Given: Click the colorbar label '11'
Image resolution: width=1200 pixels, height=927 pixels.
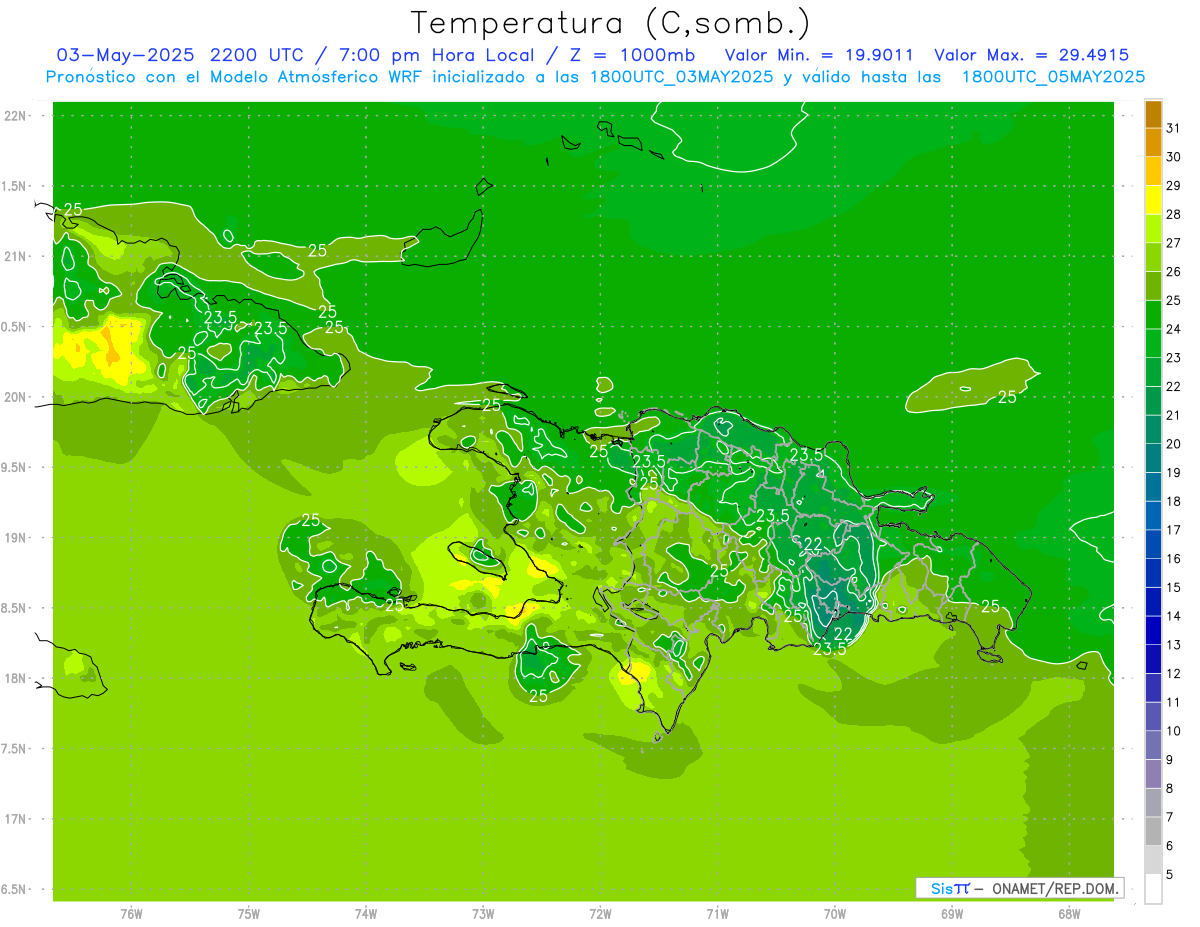Looking at the screenshot, I should pyautogui.click(x=1174, y=702).
